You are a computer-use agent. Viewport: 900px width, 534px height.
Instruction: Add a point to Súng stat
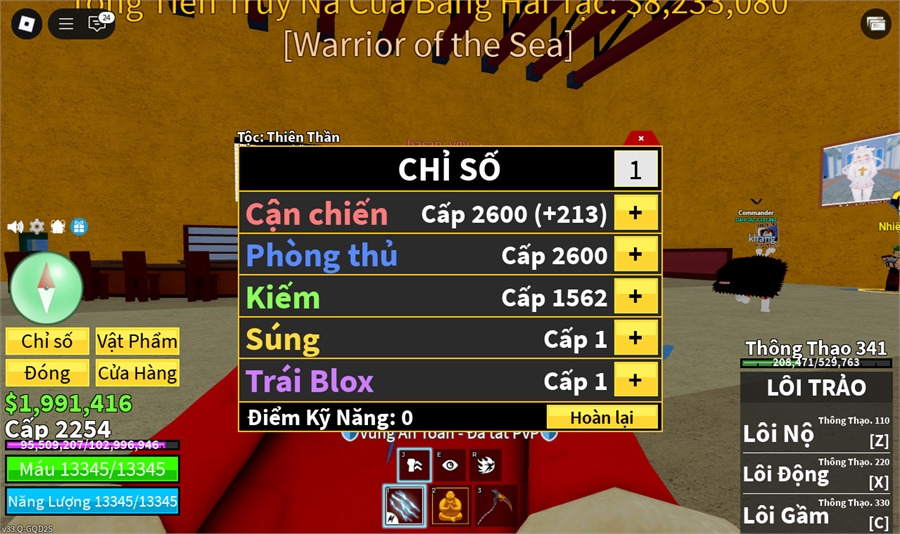pos(635,338)
